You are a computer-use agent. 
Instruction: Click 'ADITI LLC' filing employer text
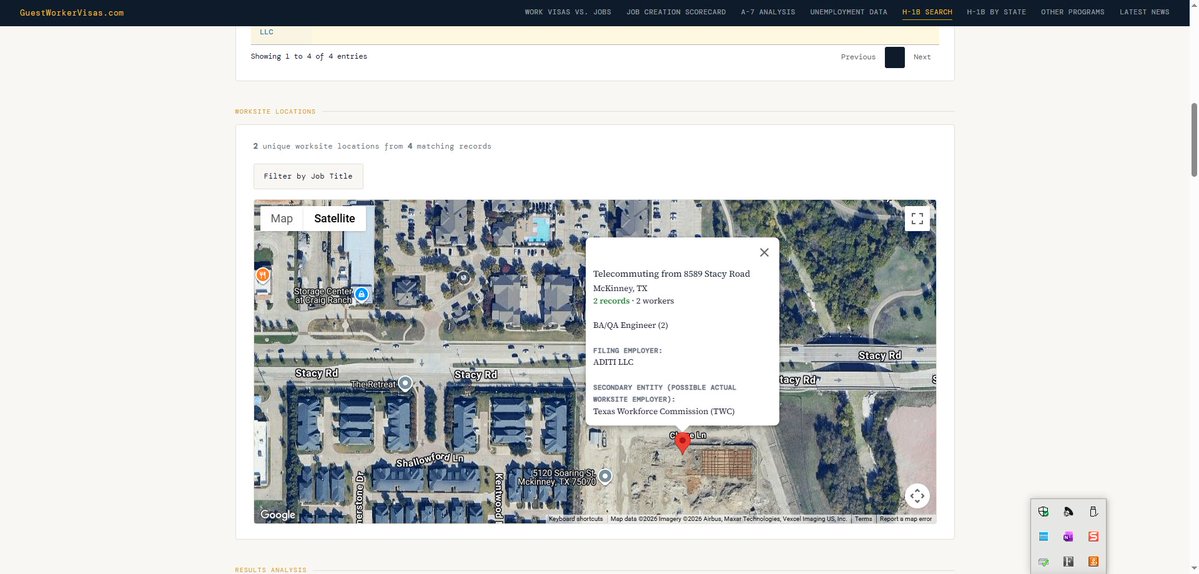[613, 362]
